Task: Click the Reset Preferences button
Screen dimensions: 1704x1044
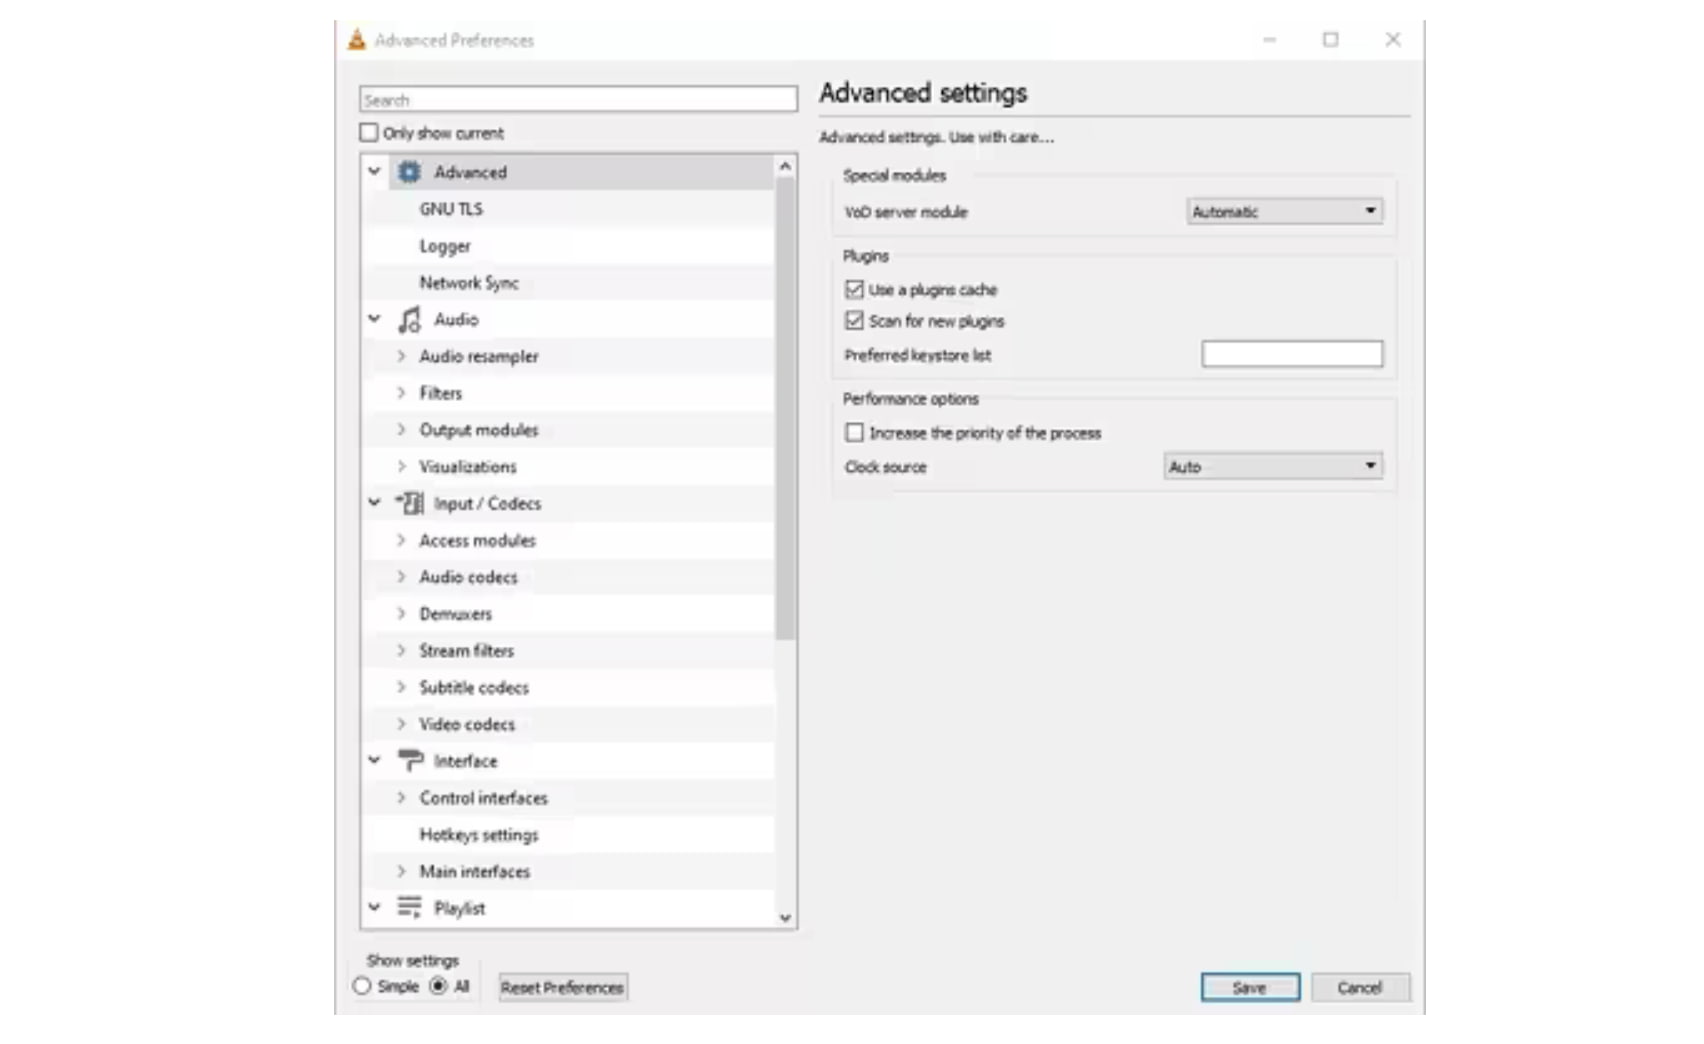Action: click(563, 987)
